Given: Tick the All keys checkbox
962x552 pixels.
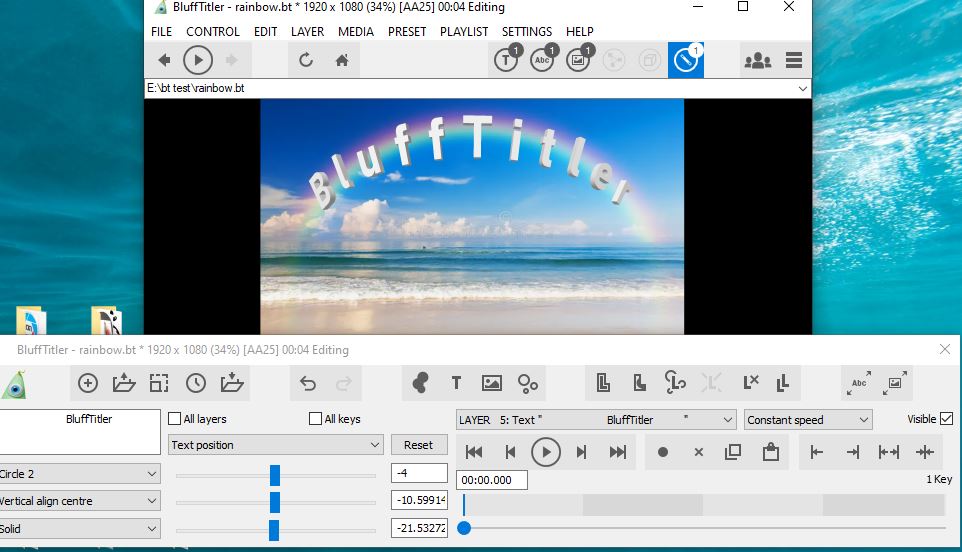Looking at the screenshot, I should click(x=316, y=419).
